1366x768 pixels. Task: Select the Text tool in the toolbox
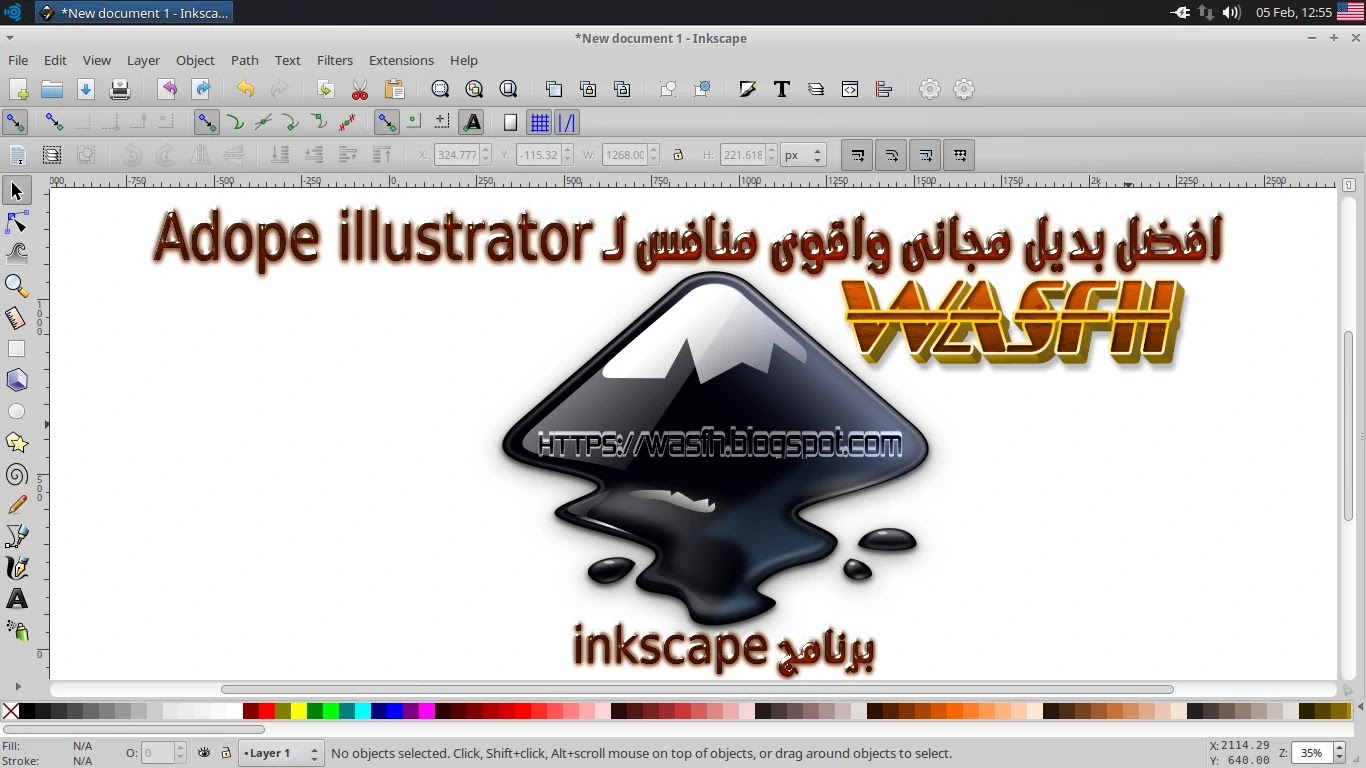coord(16,599)
